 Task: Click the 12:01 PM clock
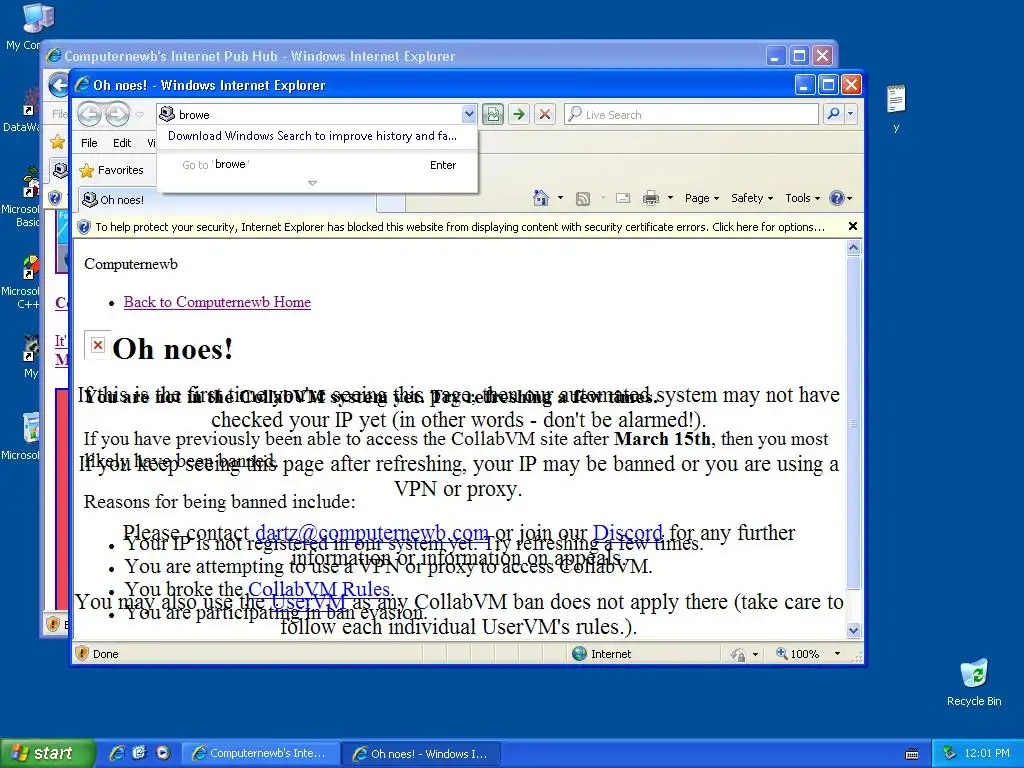987,754
